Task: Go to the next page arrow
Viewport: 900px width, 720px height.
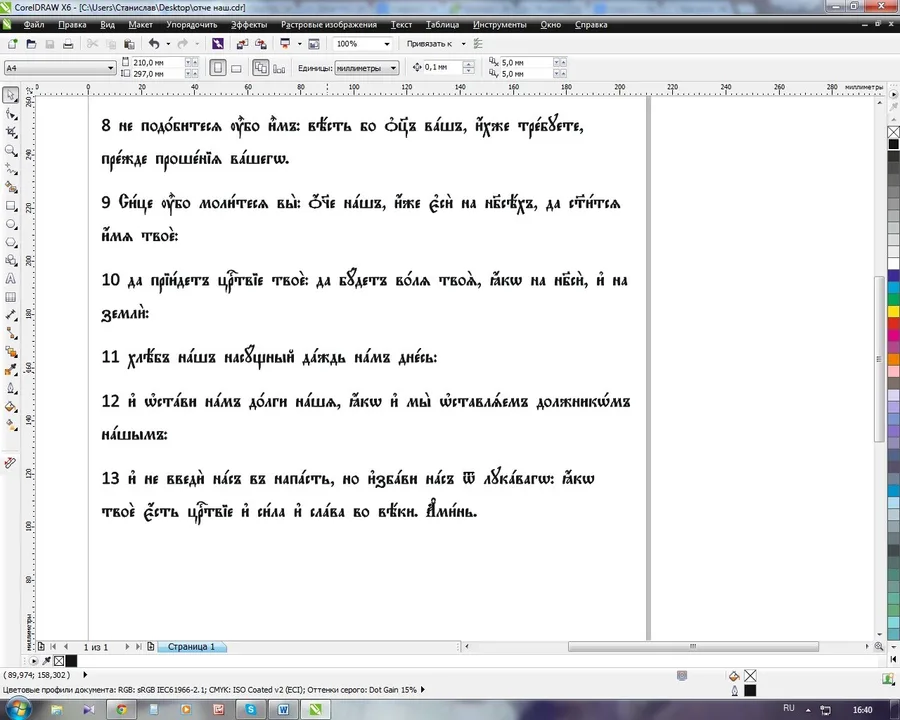Action: (x=127, y=647)
